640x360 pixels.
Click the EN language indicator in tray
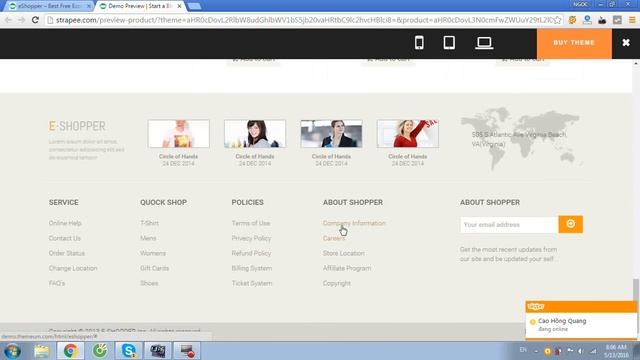[x=523, y=350]
